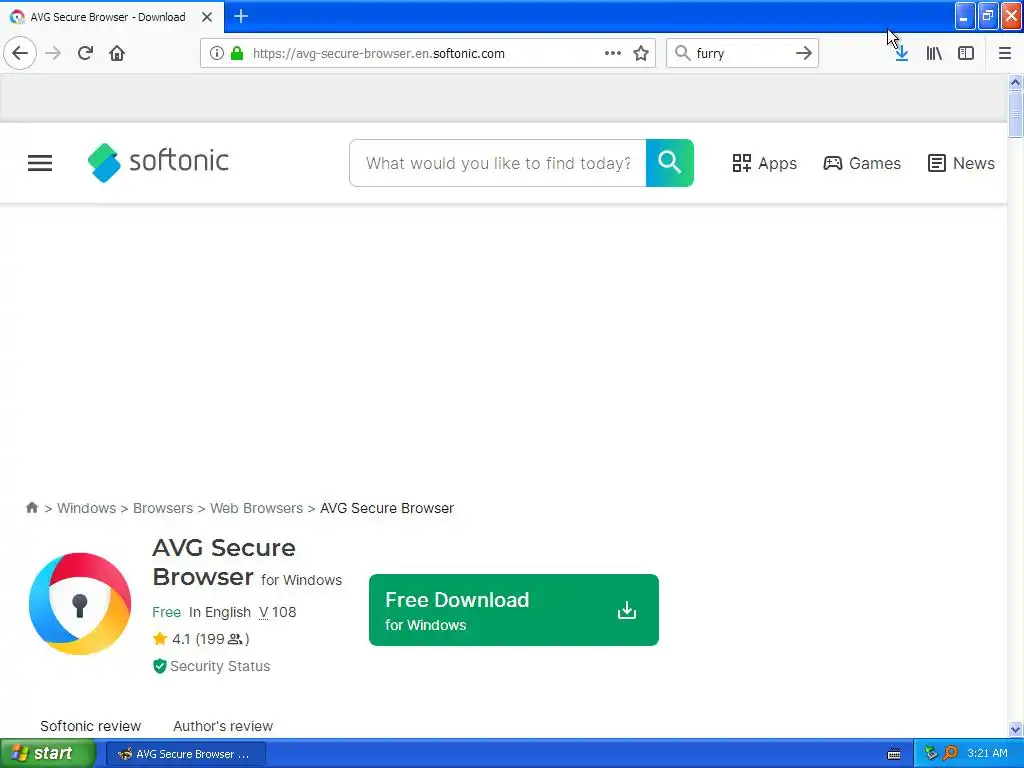Screen dimensions: 1024x768
Task: Click the breadcrumb home icon
Action: tap(31, 507)
